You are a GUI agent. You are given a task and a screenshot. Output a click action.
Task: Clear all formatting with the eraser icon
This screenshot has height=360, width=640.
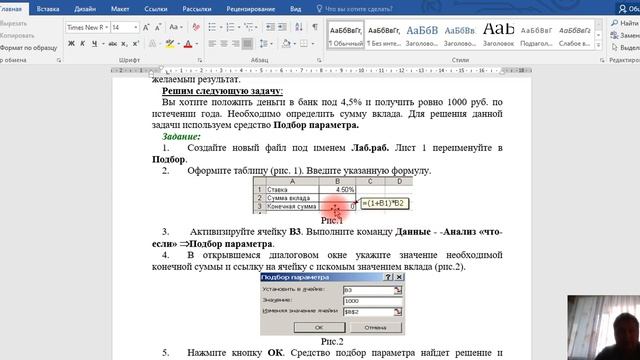[x=196, y=27]
